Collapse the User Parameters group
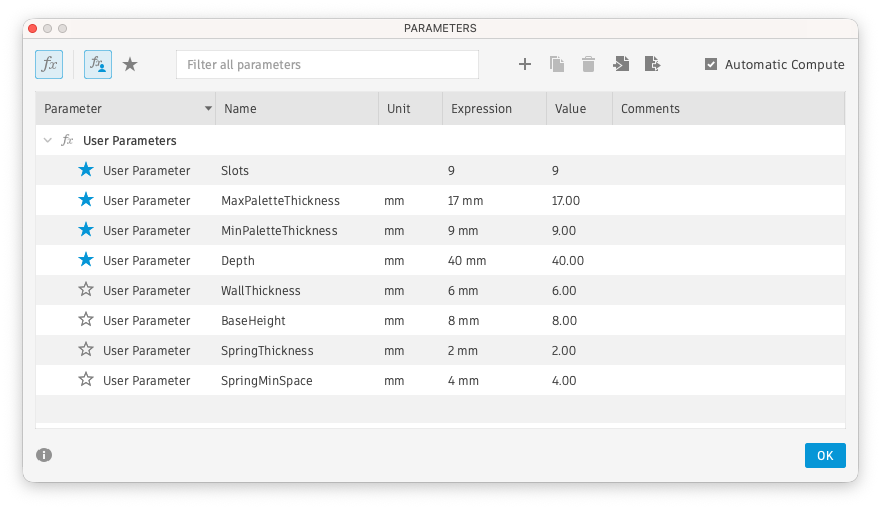Image resolution: width=881 pixels, height=509 pixels. click(x=46, y=141)
